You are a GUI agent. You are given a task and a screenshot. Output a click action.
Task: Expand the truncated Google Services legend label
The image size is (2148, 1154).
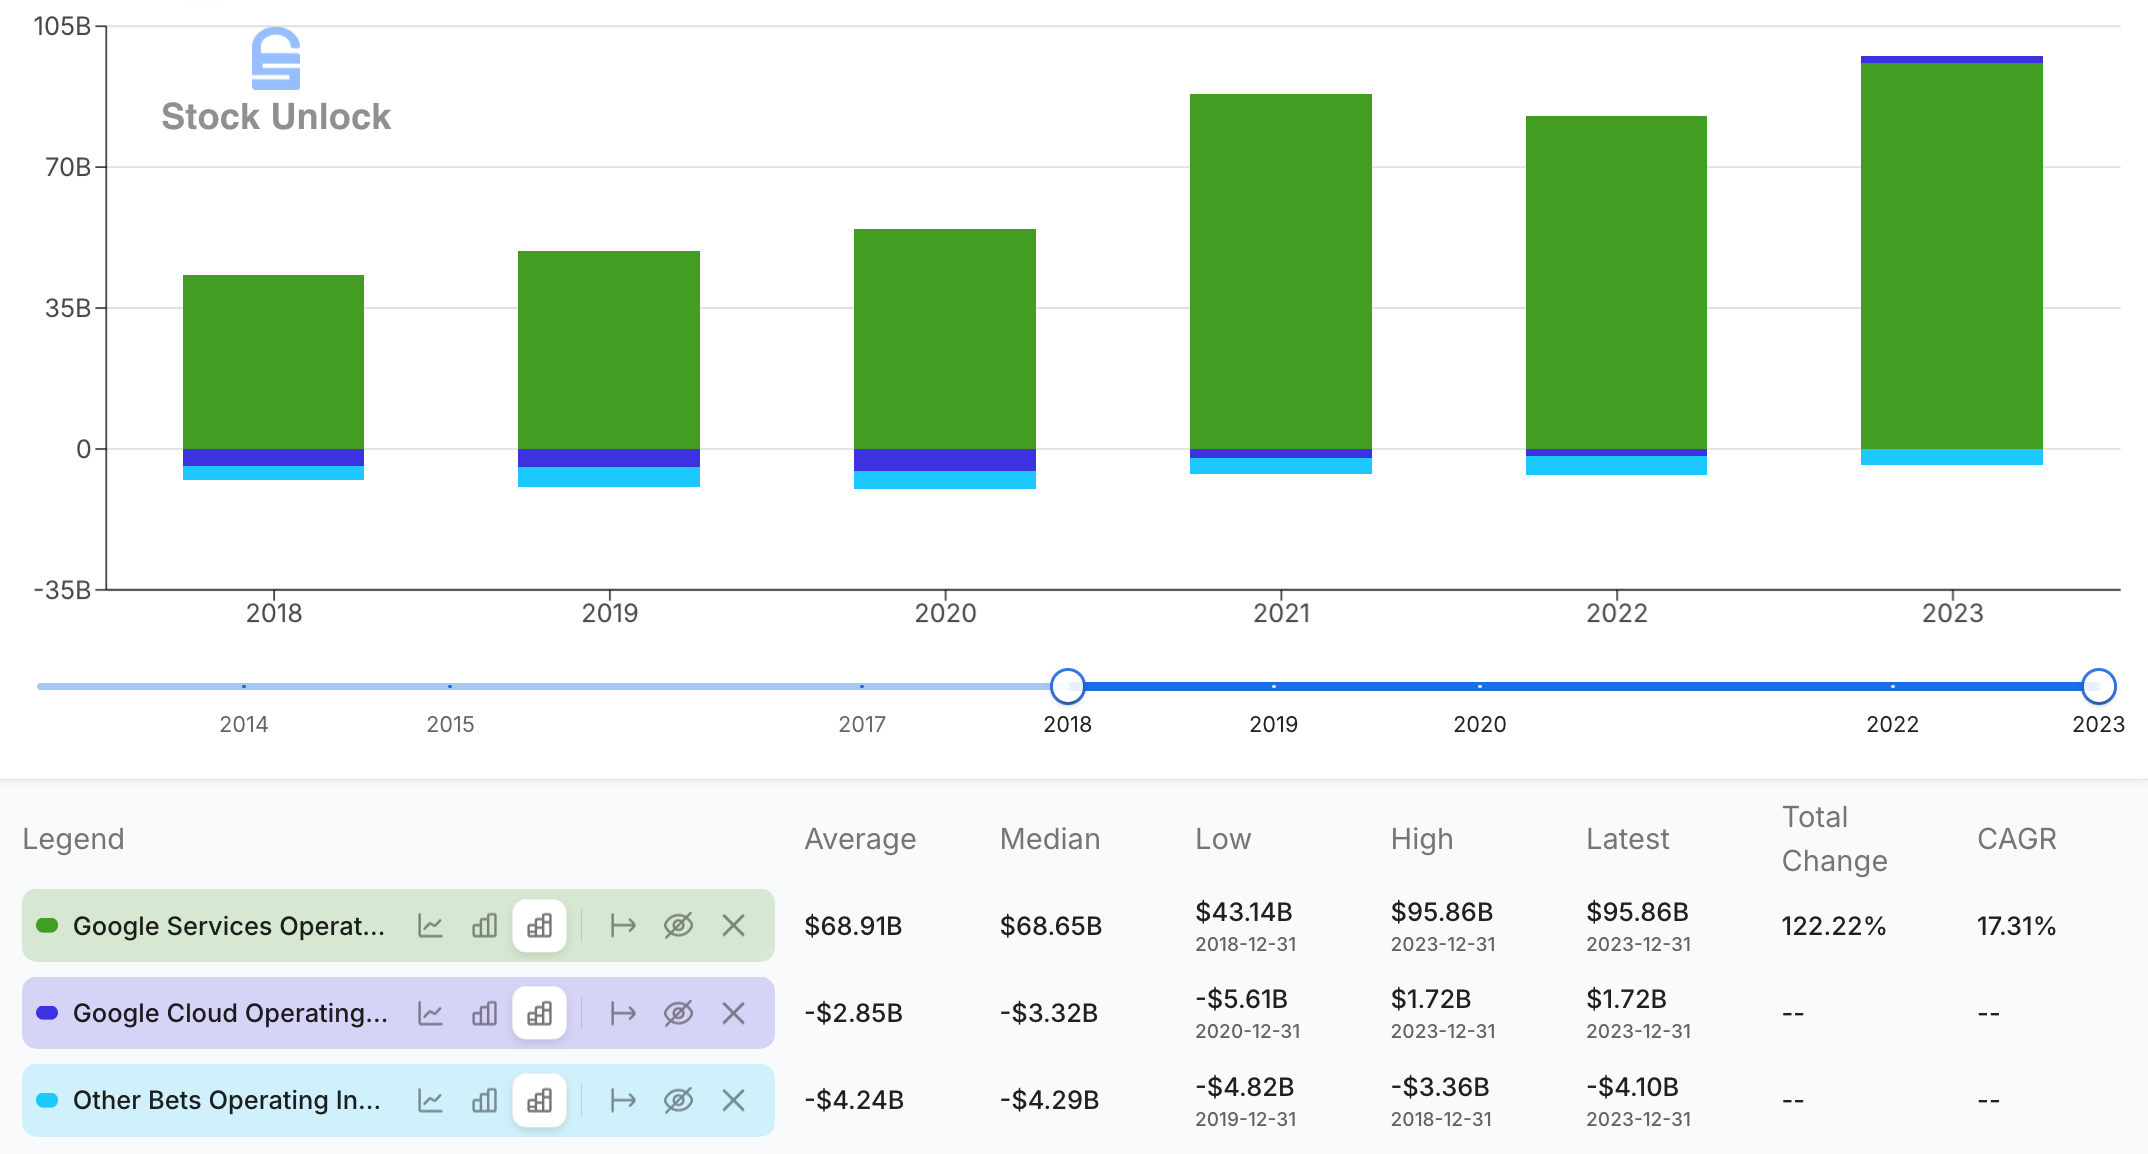click(228, 925)
